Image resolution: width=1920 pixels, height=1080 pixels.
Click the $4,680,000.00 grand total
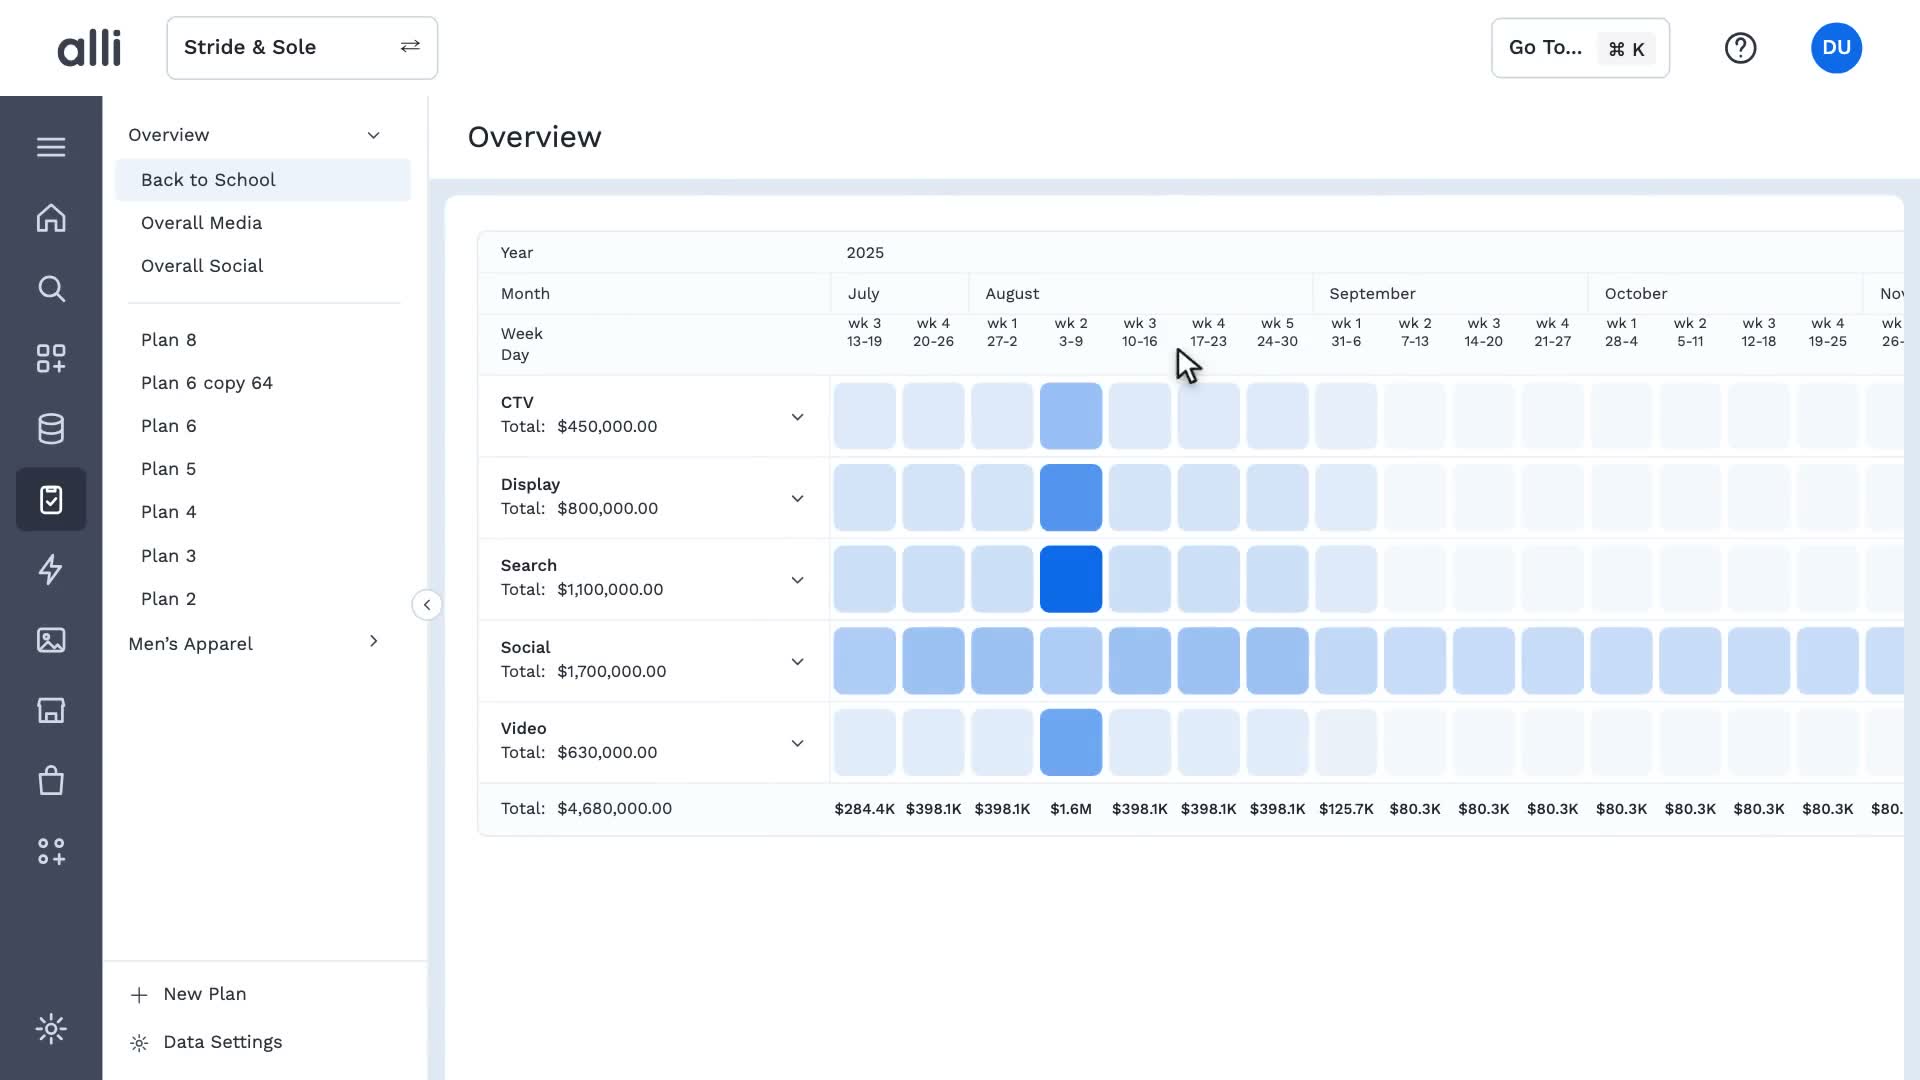click(x=614, y=808)
